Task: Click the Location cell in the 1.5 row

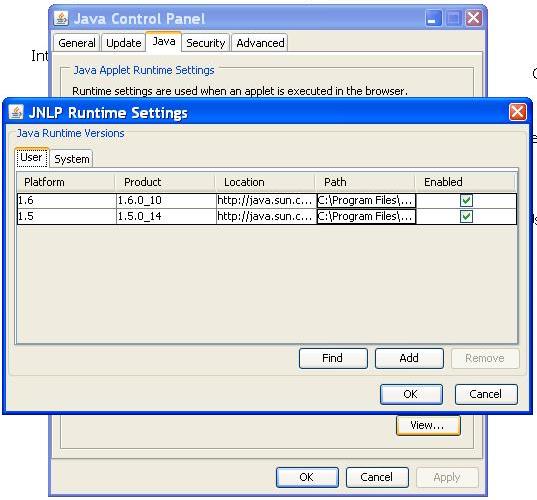Action: pyautogui.click(x=266, y=216)
